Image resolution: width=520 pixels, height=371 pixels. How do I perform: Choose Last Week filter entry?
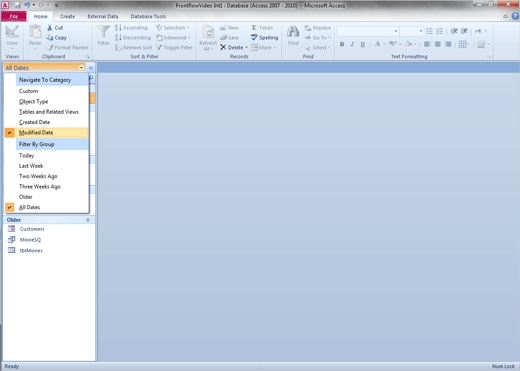[31, 166]
